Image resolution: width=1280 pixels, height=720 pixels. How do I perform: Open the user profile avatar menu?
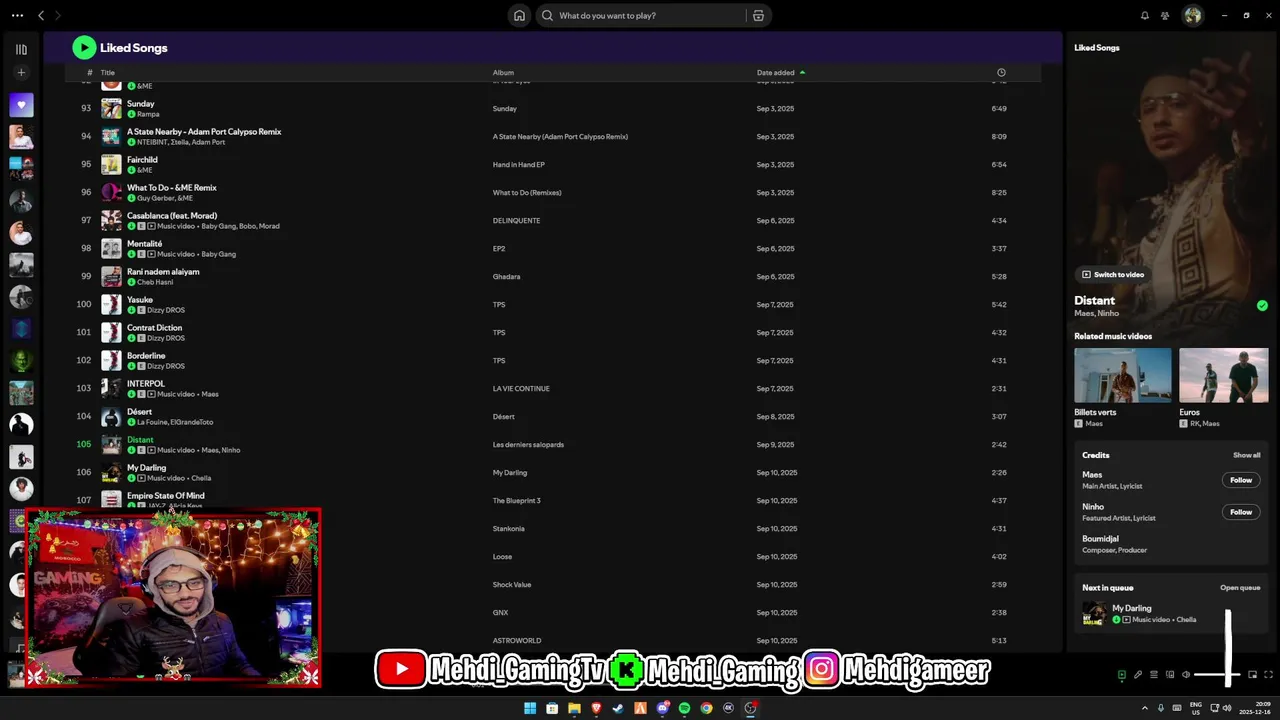click(x=1192, y=16)
